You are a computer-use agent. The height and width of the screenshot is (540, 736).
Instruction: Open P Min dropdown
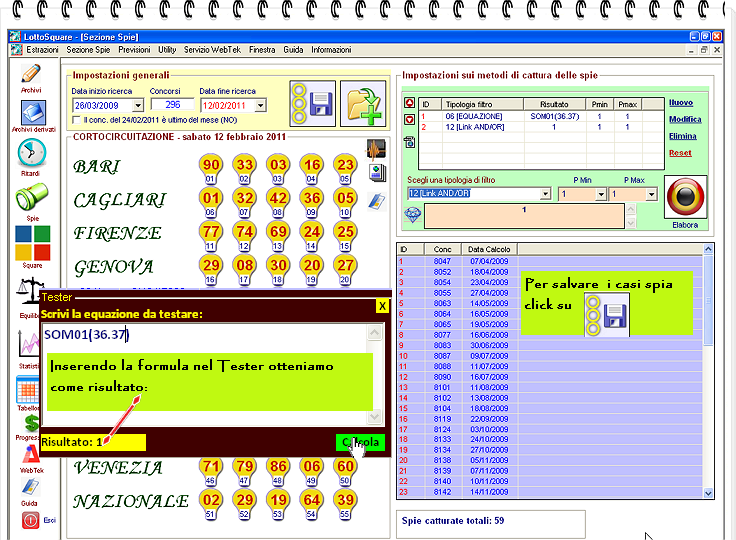601,194
